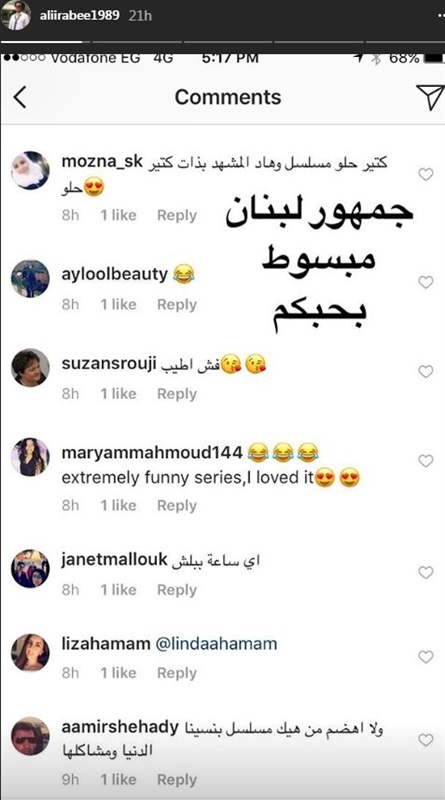Open ayloolbeauty's username profile

tap(114, 274)
